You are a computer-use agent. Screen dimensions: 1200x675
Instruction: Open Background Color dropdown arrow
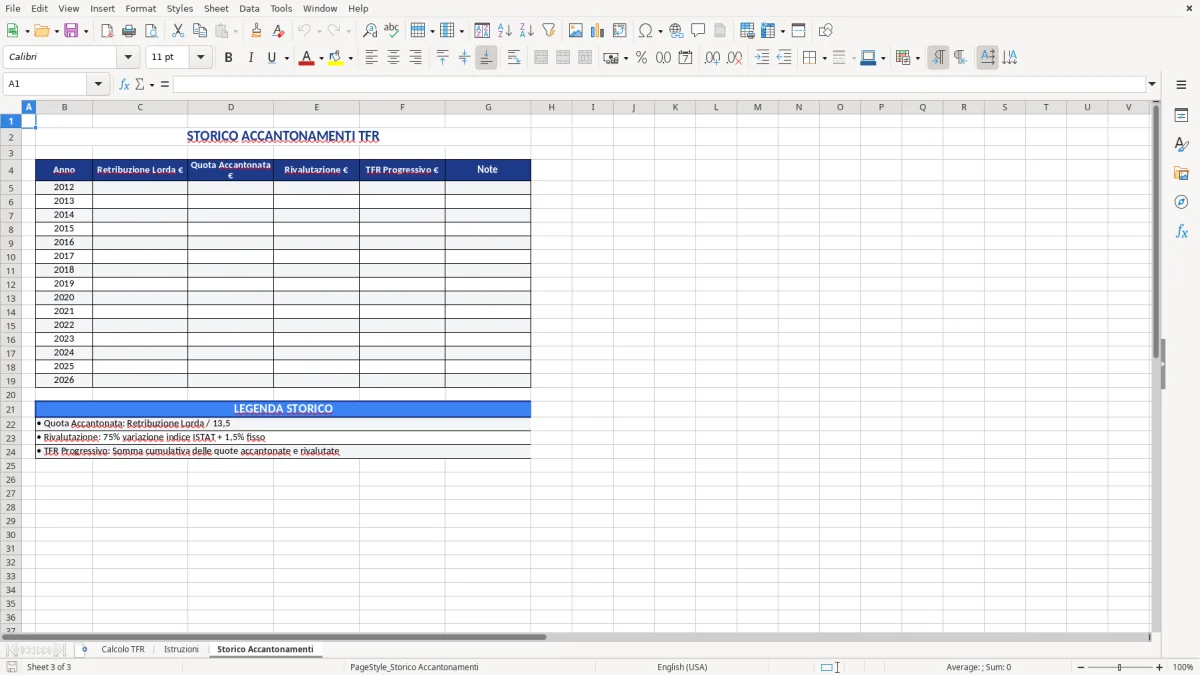tap(350, 58)
